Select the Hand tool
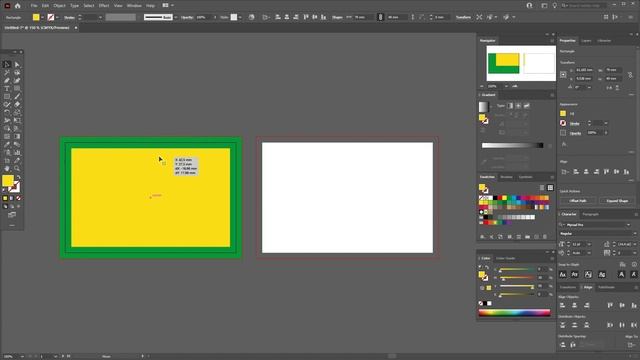The width and height of the screenshot is (640, 360). click(x=7, y=169)
